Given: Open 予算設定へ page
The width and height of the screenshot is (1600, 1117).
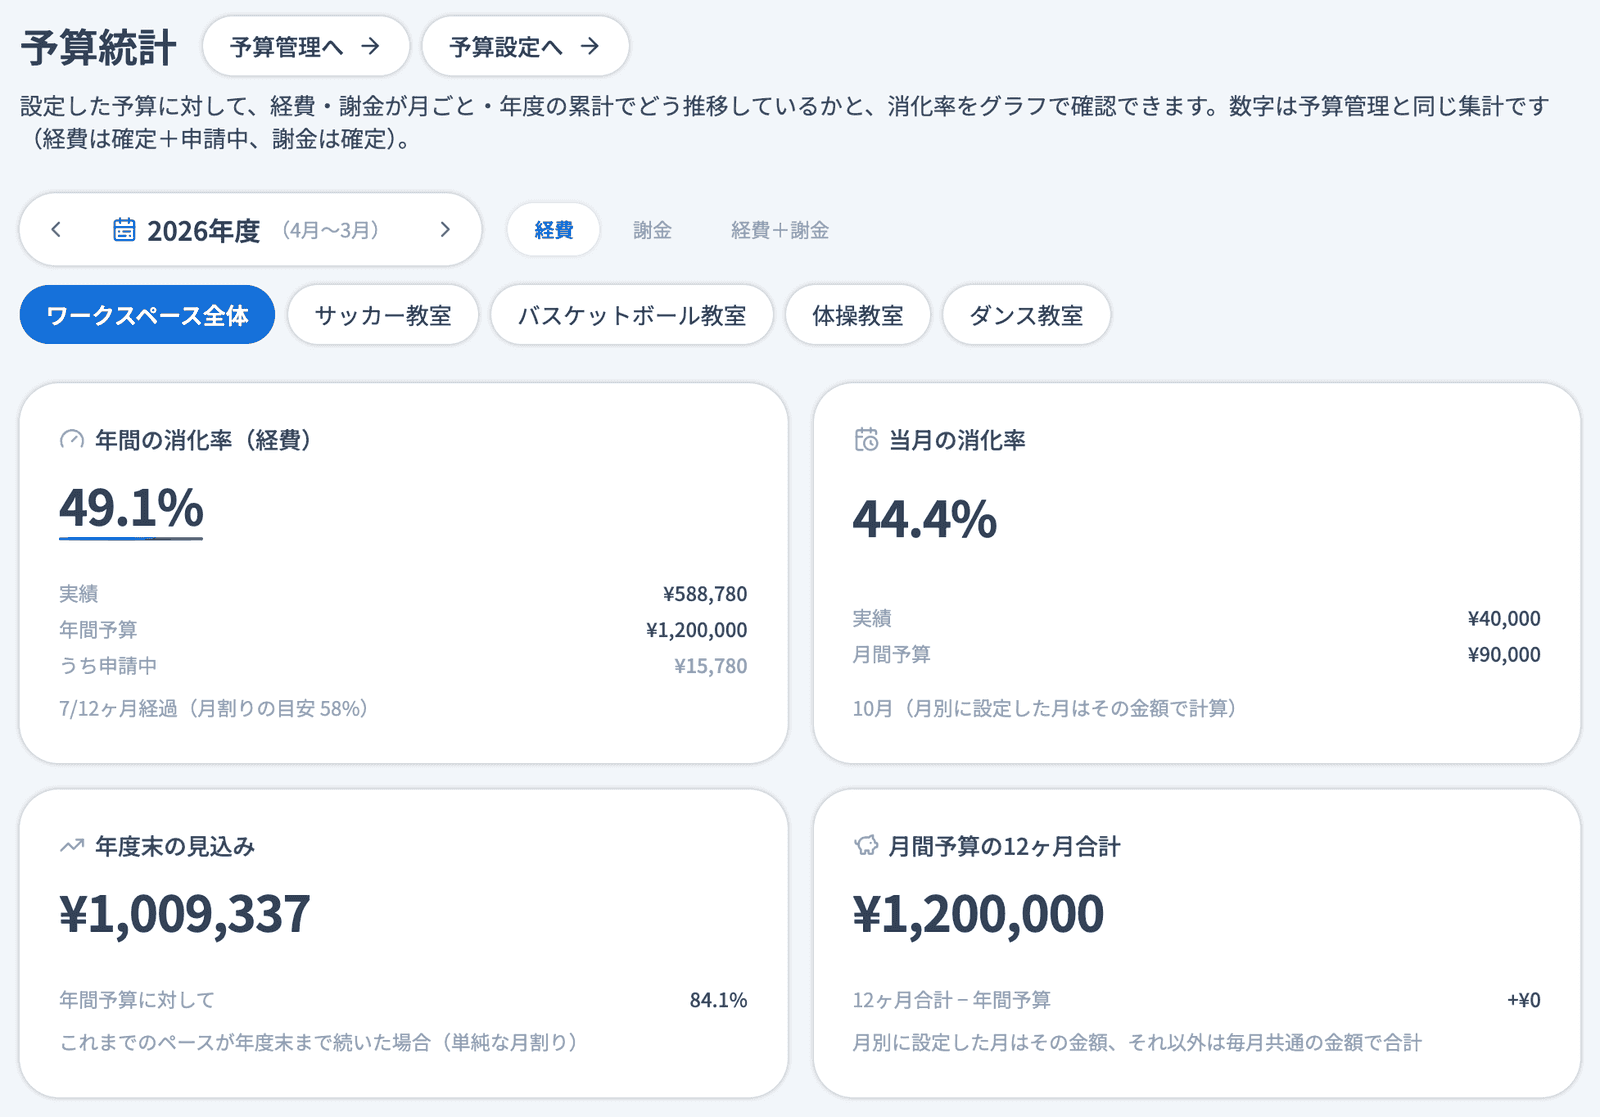Looking at the screenshot, I should (525, 46).
